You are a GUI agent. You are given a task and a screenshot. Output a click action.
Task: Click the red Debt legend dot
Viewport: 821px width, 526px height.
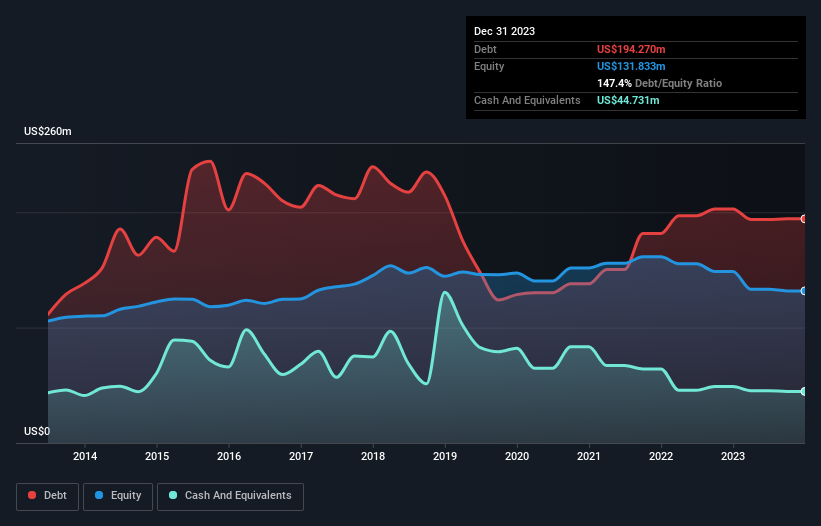[32, 495]
